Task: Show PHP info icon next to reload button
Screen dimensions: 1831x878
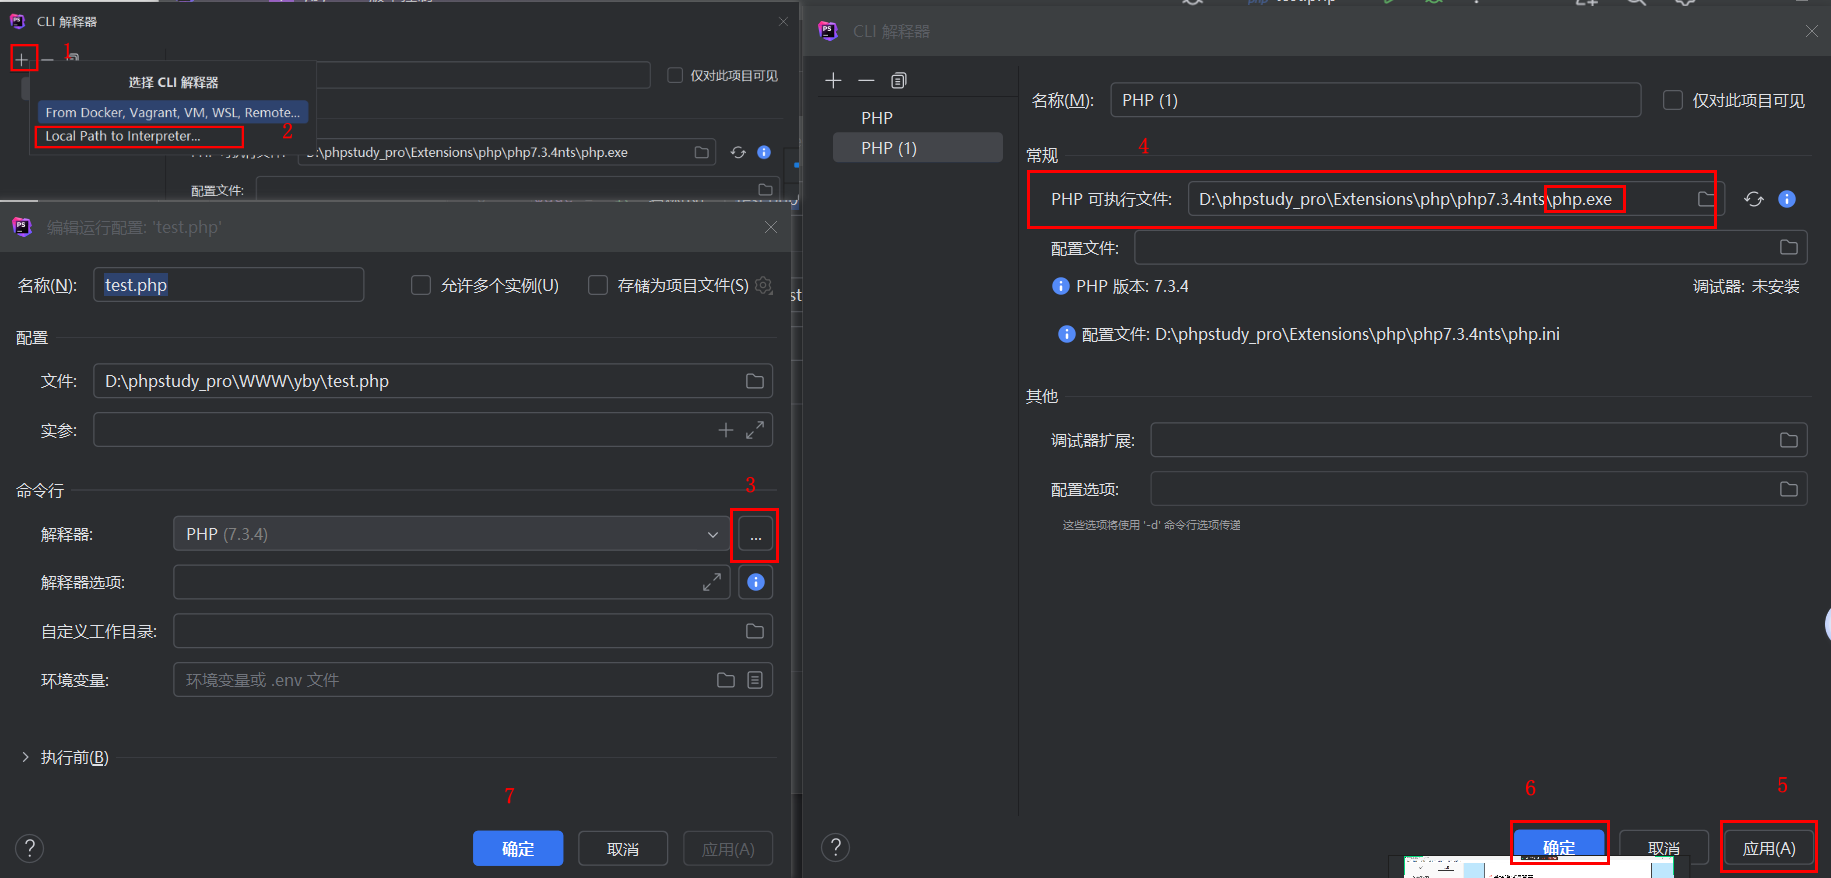Action: [1787, 199]
